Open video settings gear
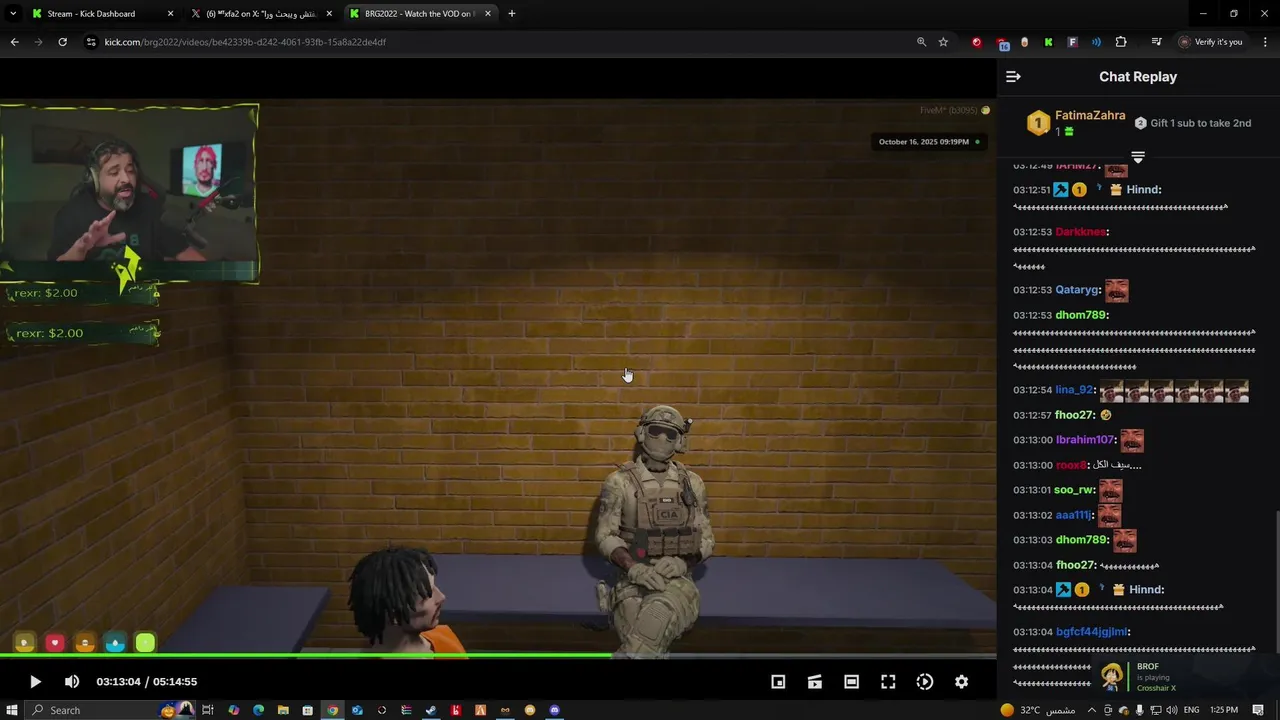Viewport: 1280px width, 720px height. click(x=961, y=682)
